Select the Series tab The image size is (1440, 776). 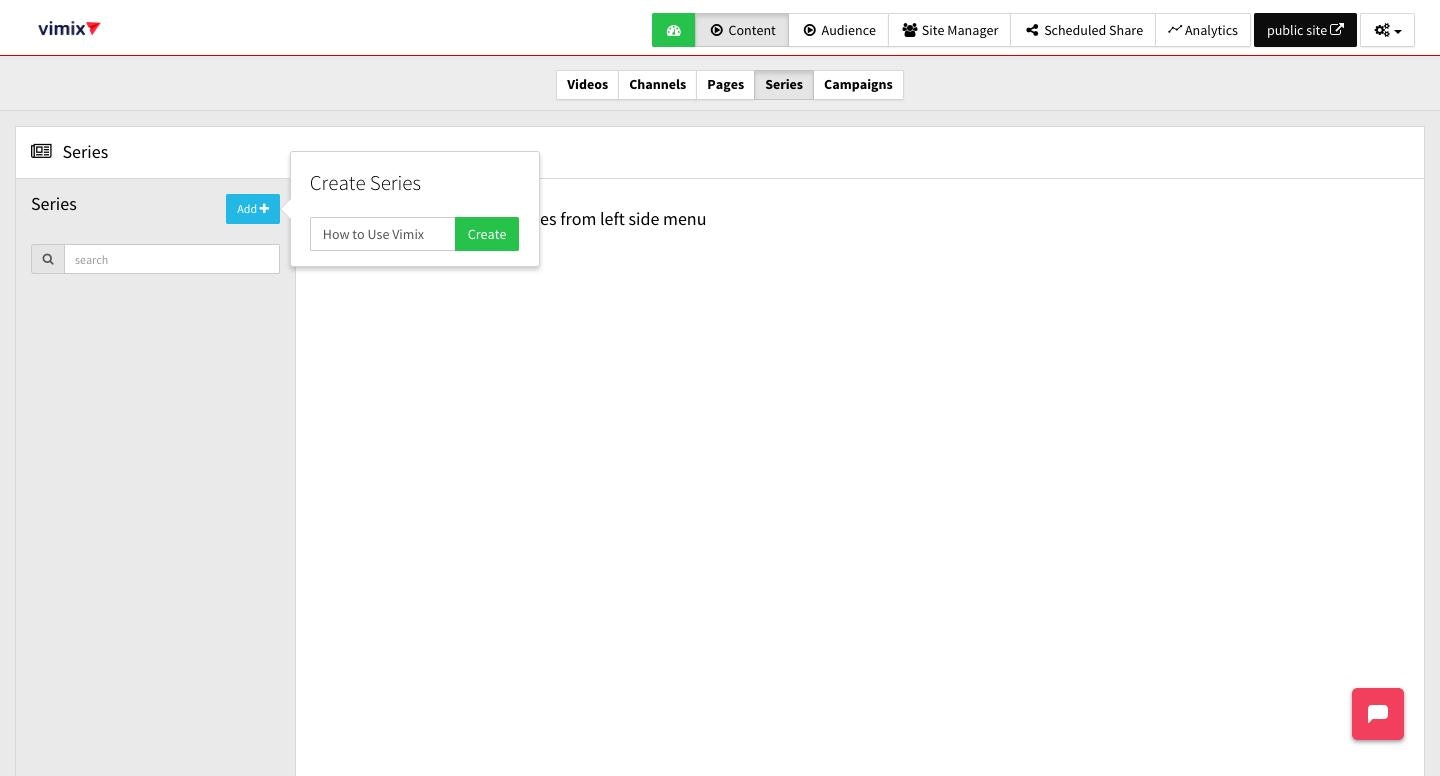tap(784, 85)
